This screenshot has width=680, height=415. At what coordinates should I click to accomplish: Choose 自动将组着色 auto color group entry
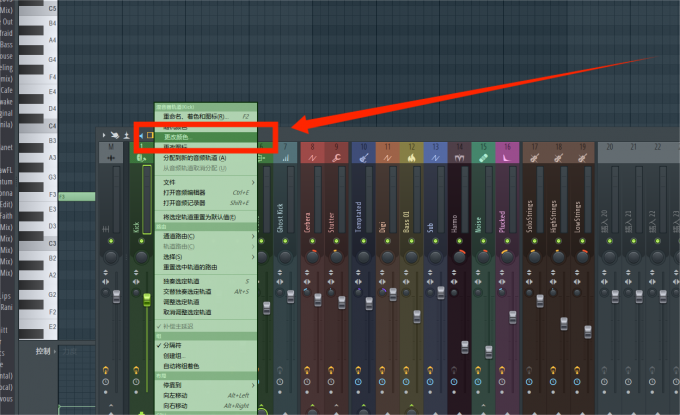click(206, 366)
